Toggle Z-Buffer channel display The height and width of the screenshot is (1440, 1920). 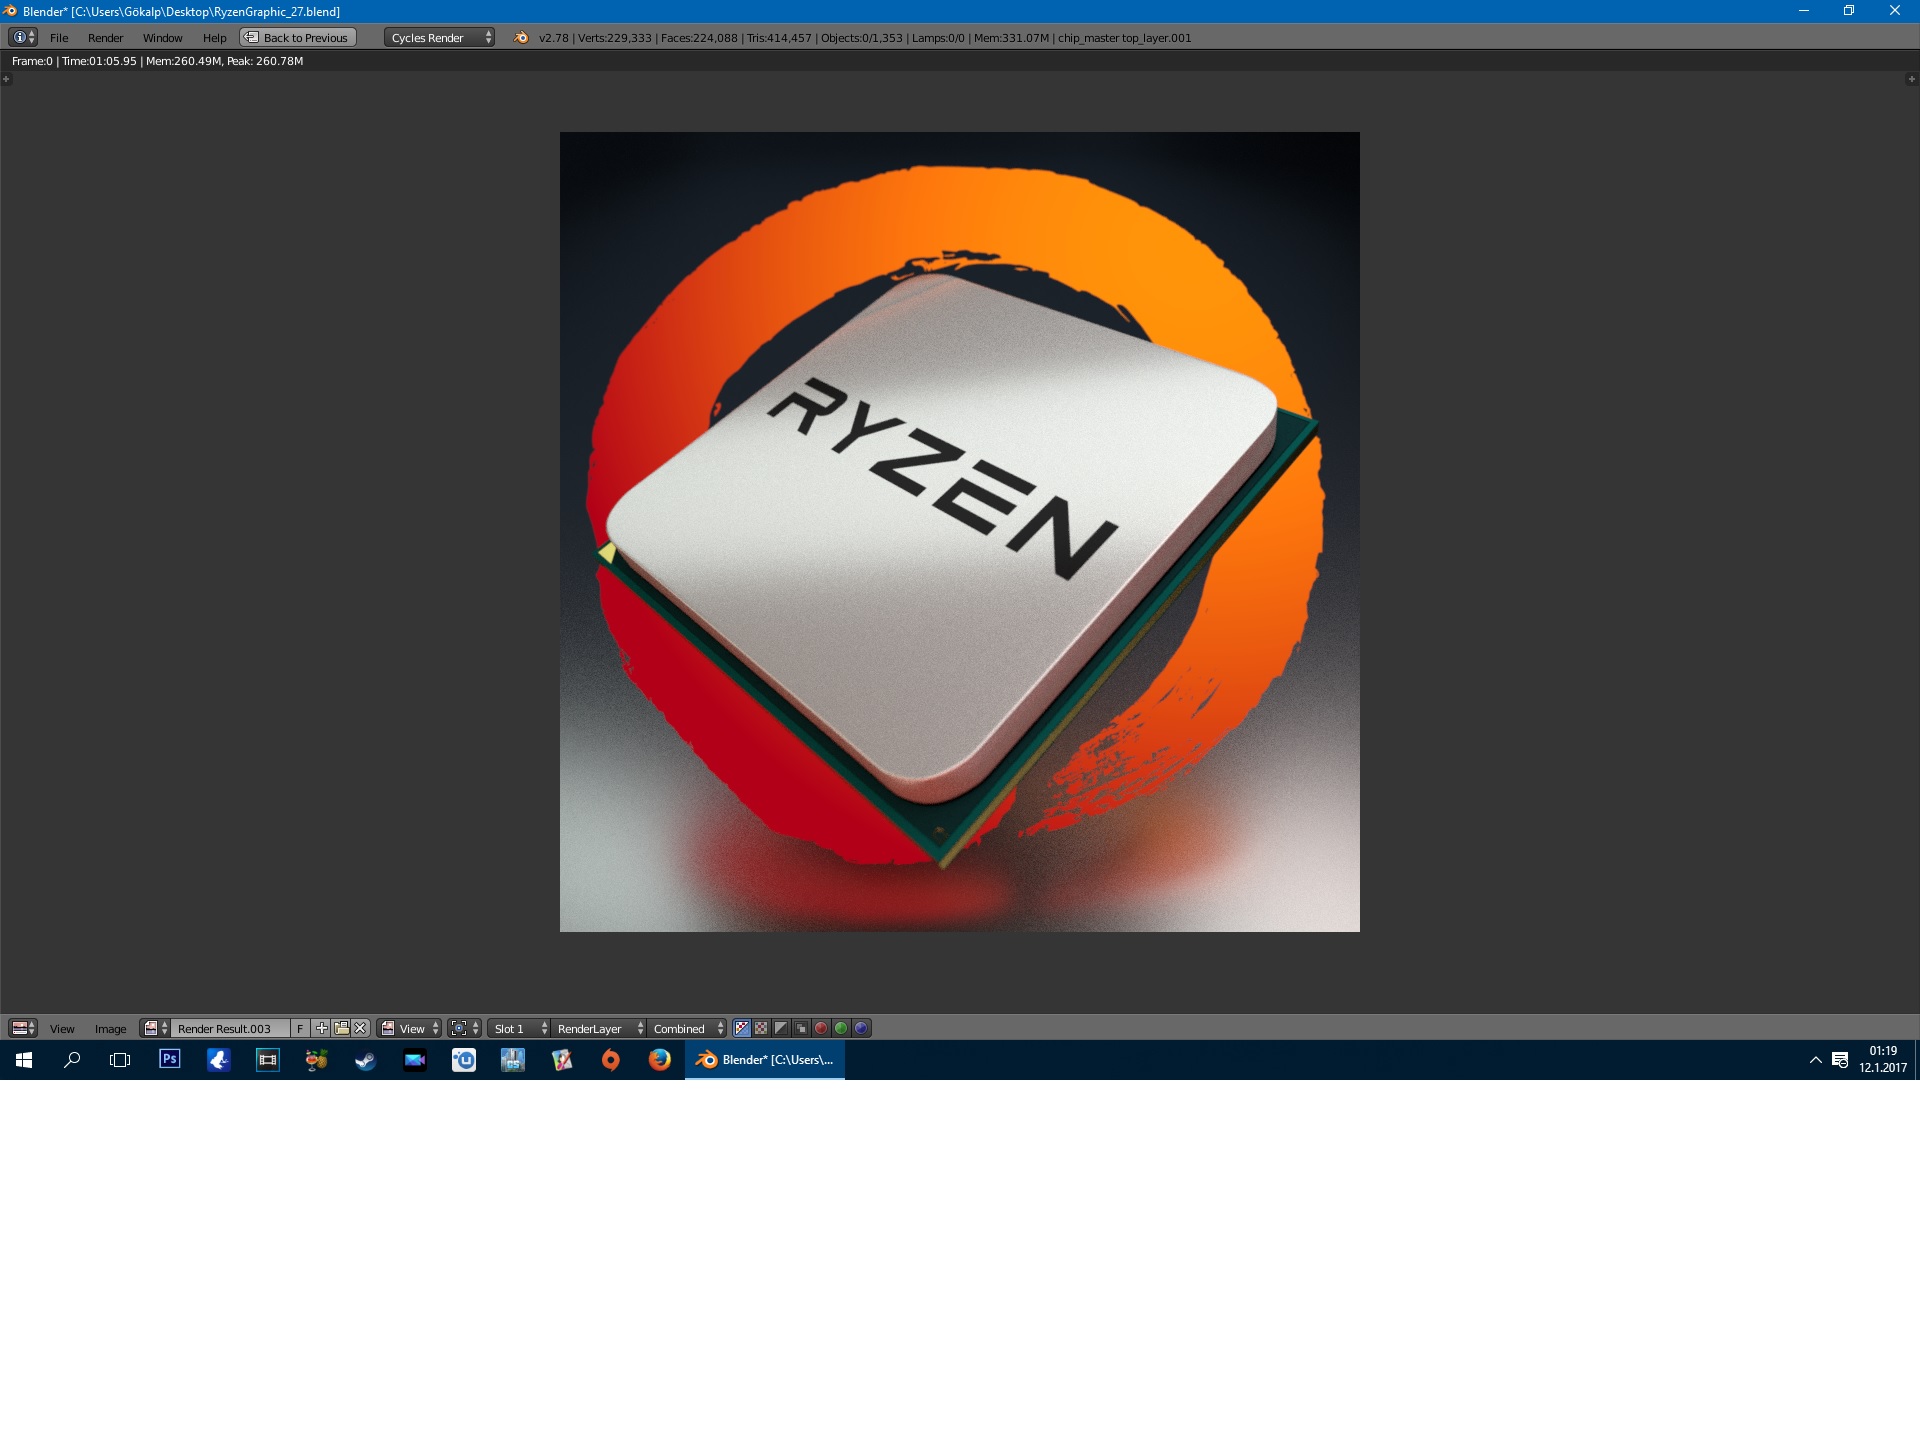tap(801, 1028)
